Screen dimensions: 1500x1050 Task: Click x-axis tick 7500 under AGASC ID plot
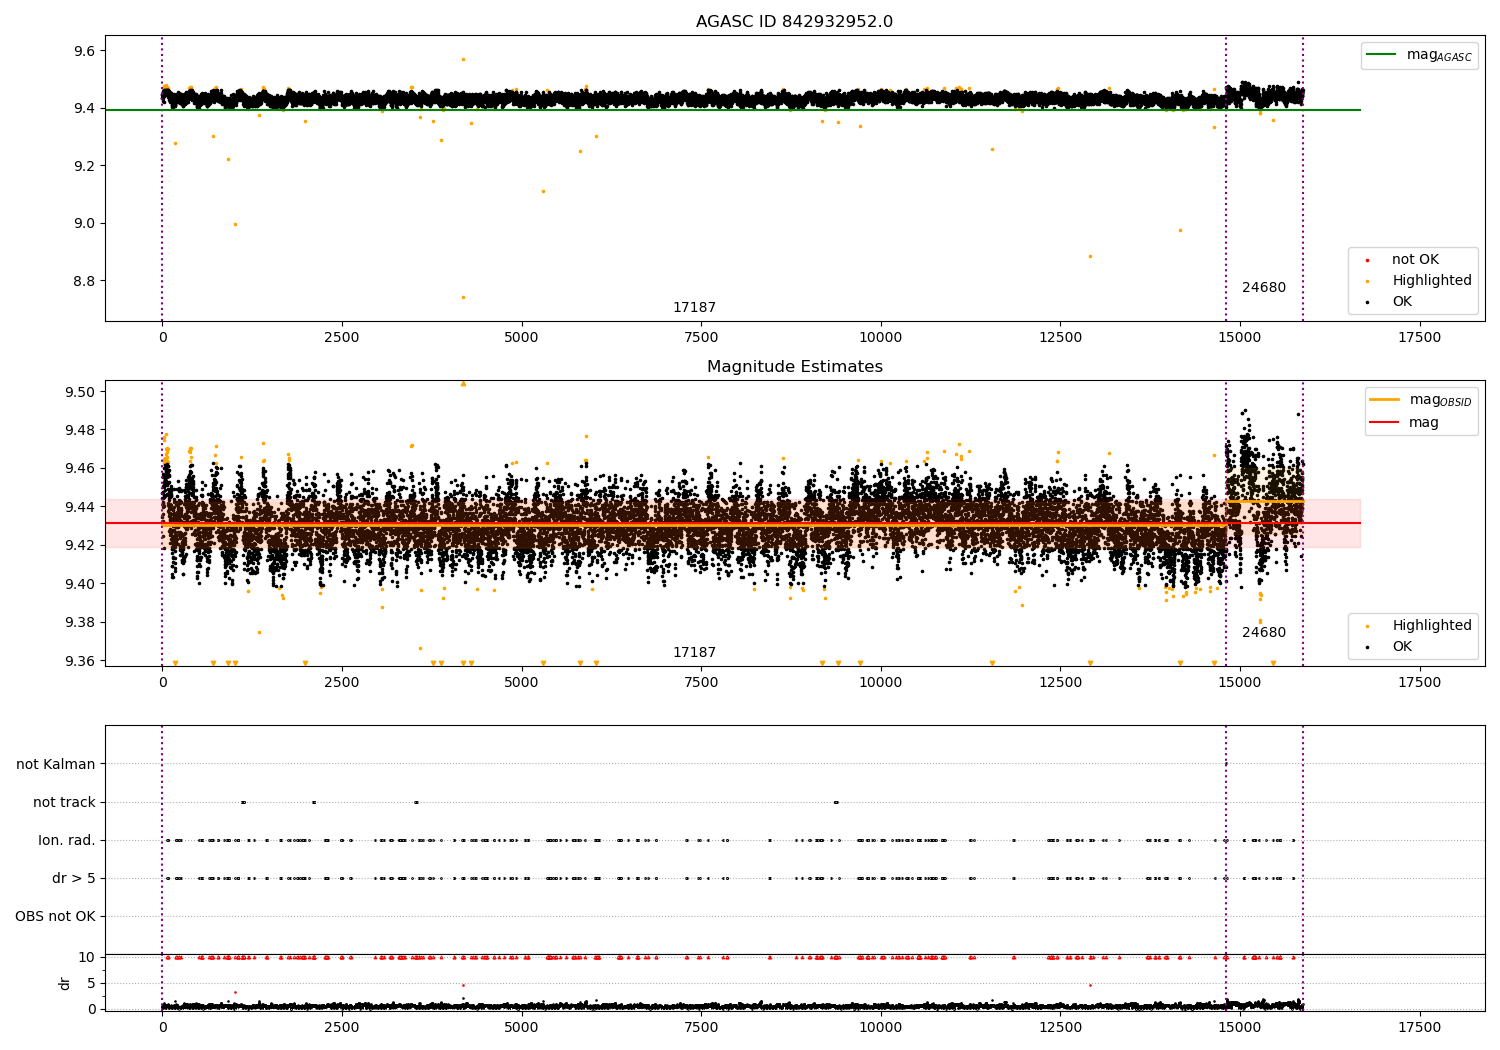[701, 338]
